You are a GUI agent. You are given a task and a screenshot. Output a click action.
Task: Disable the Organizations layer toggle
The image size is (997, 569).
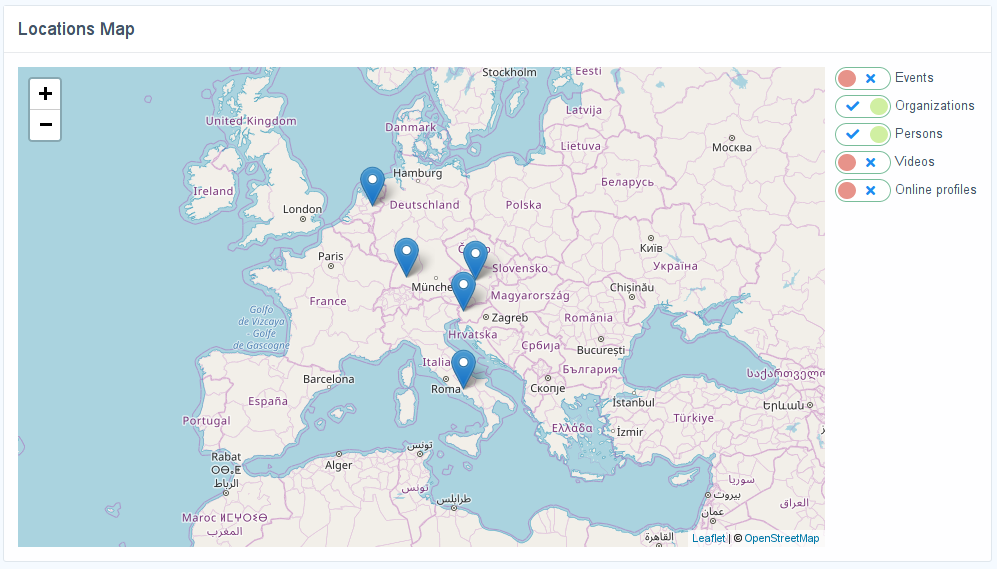(862, 106)
